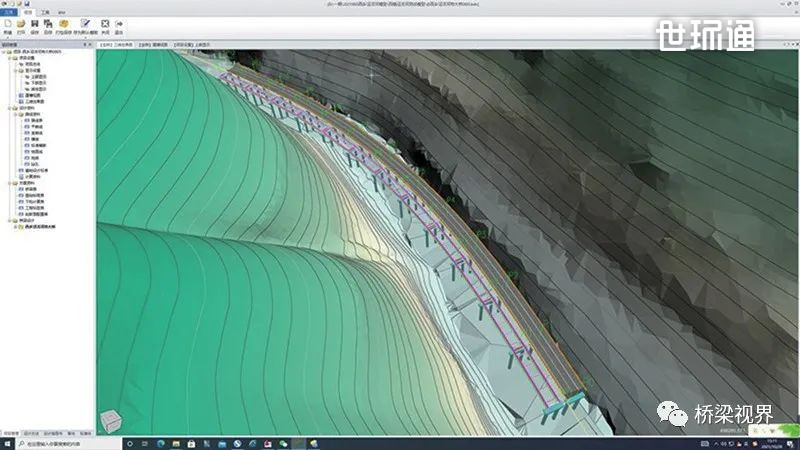Click the Save floppy disk icon
This screenshot has height=450, width=800.
pyautogui.click(x=36, y=23)
